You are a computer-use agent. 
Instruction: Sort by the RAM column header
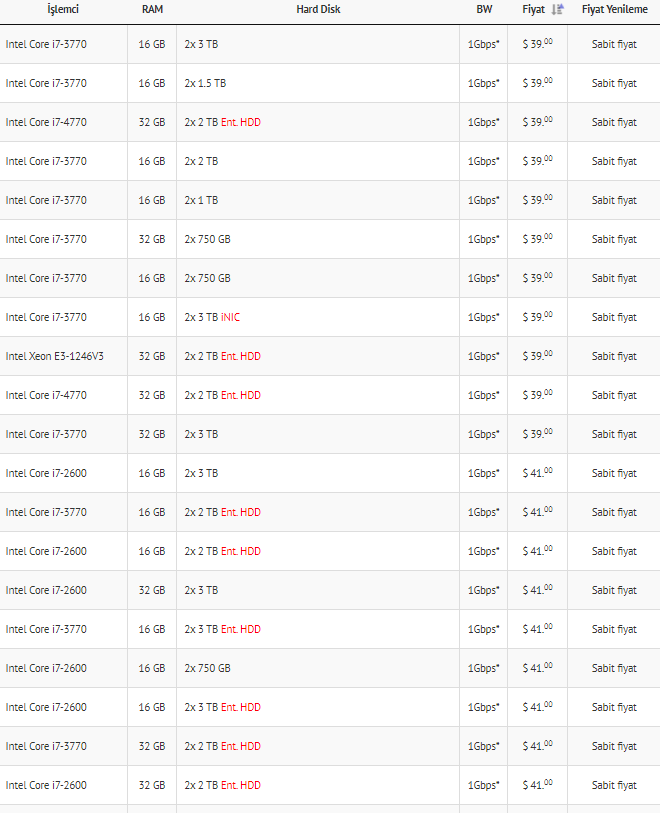(152, 9)
